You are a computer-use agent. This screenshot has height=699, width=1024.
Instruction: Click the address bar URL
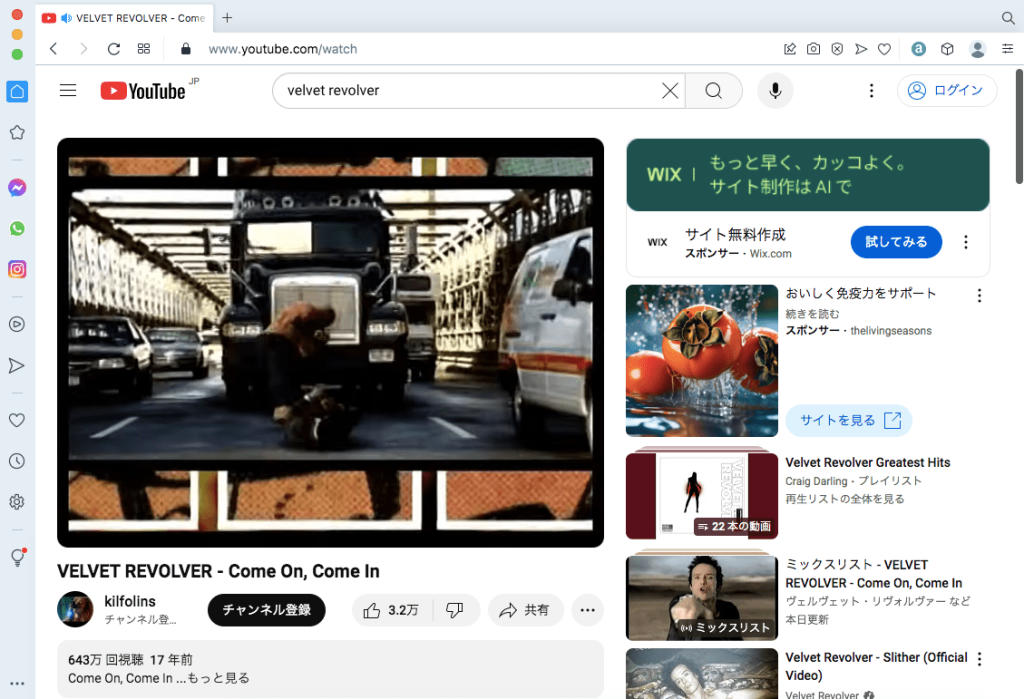(x=283, y=49)
